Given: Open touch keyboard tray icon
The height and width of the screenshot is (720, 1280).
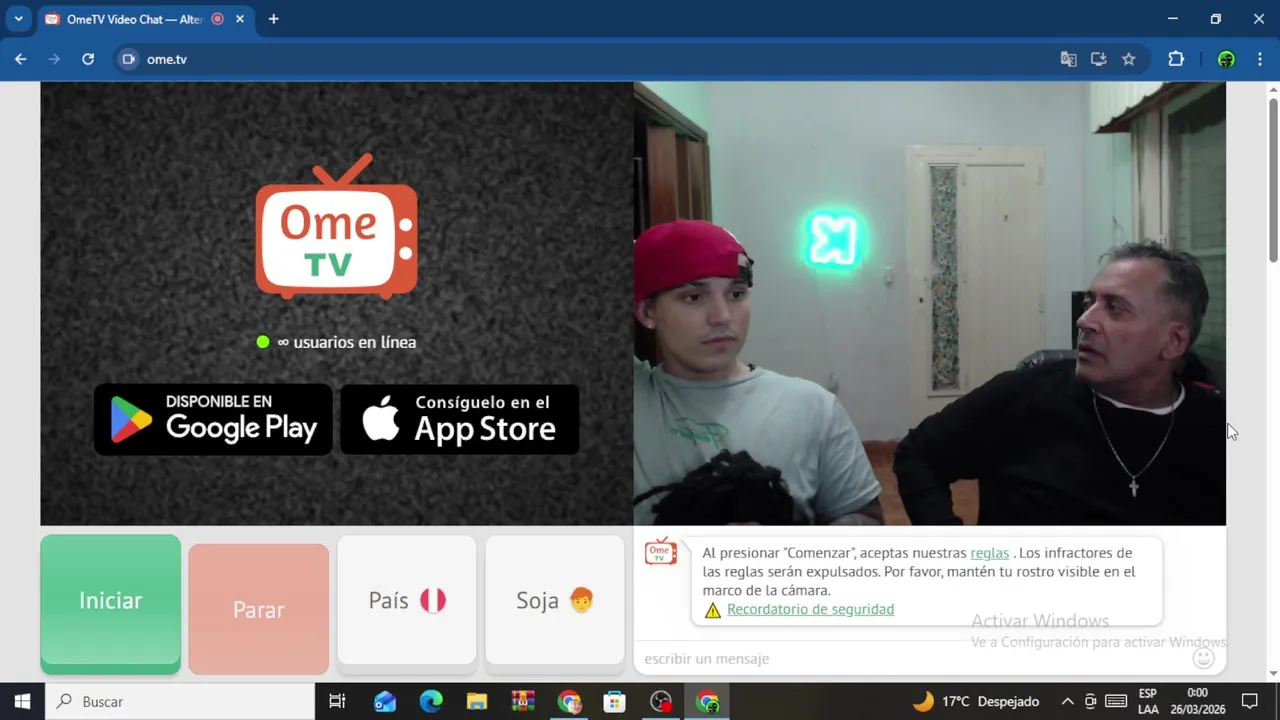Looking at the screenshot, I should [1116, 701].
